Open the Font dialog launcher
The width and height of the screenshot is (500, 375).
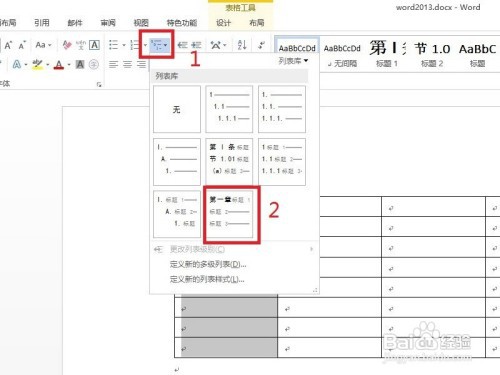(x=99, y=85)
